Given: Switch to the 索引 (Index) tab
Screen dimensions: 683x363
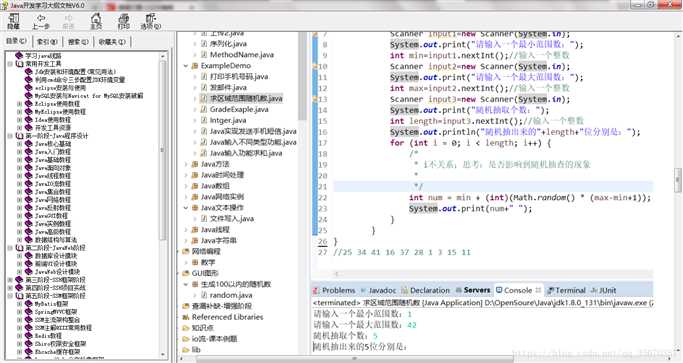Looking at the screenshot, I should click(x=47, y=41).
